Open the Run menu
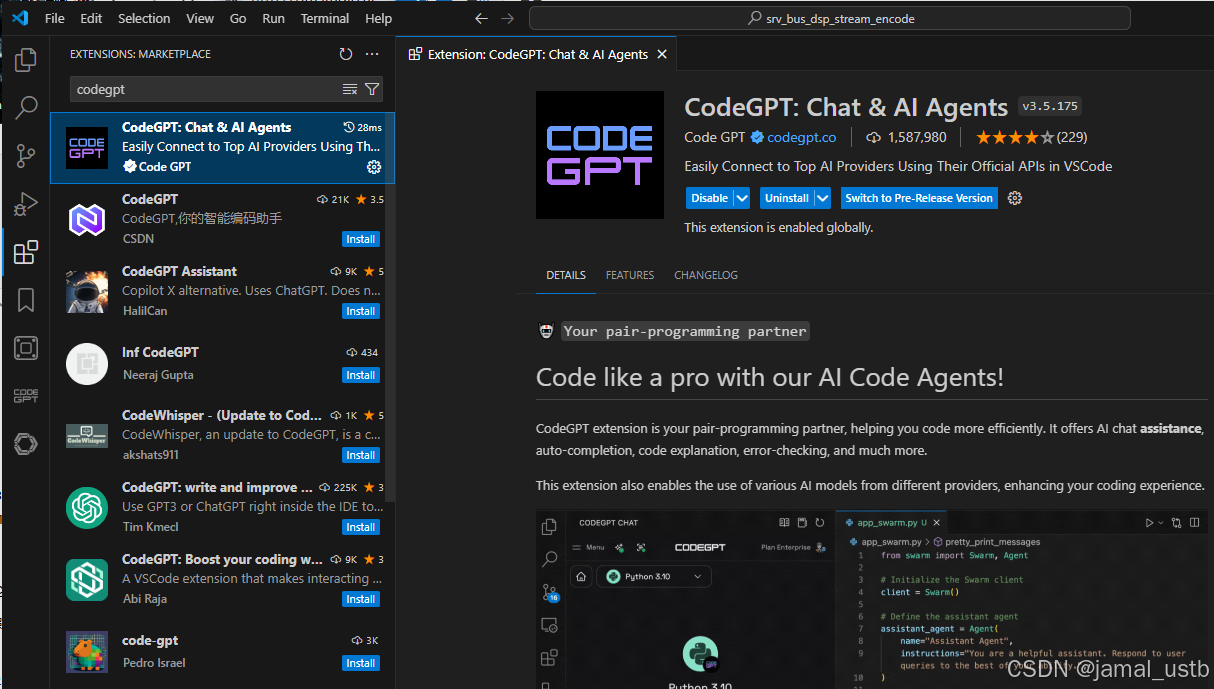 (273, 18)
